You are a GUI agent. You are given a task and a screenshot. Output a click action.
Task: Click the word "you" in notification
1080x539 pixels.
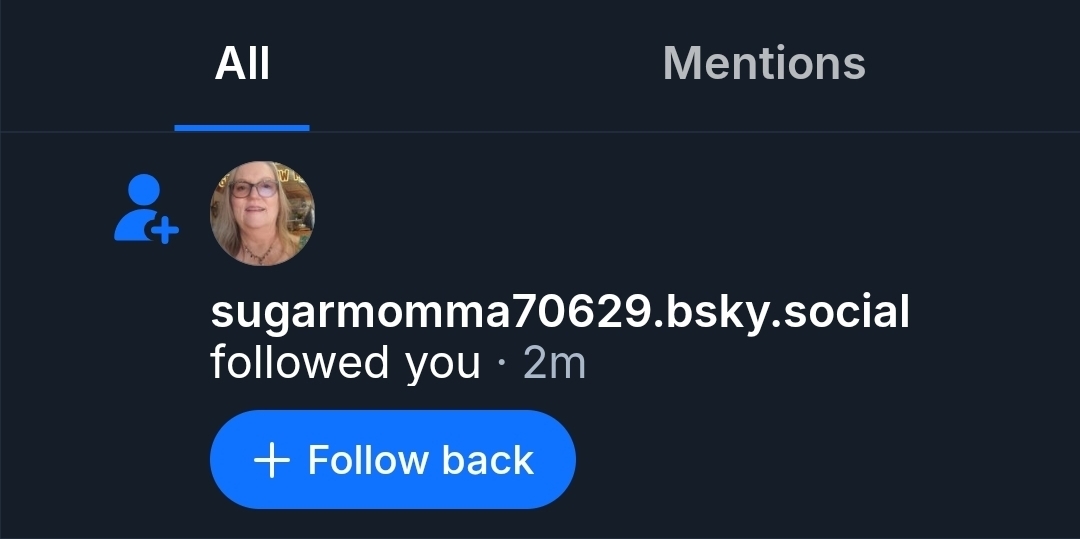[442, 366]
